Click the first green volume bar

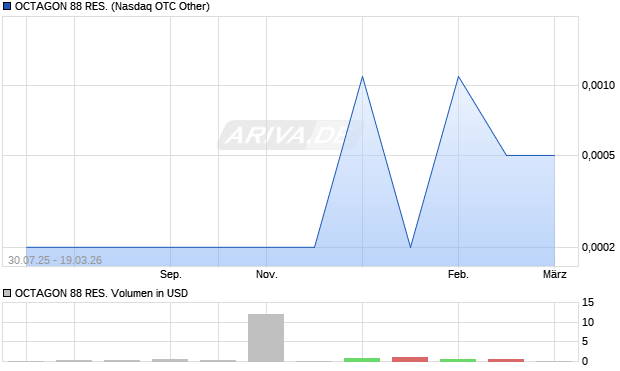coord(362,360)
